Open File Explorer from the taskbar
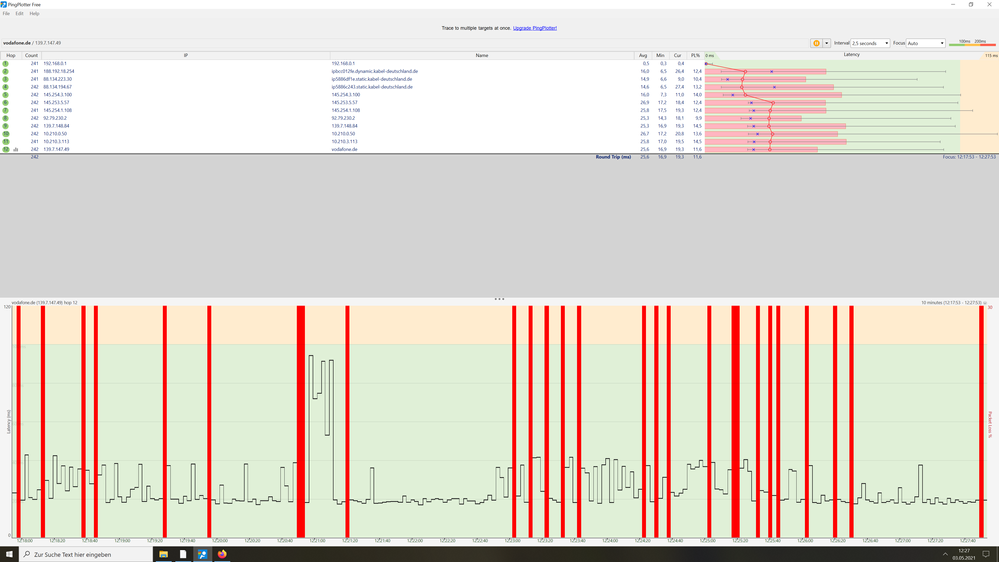The height and width of the screenshot is (562, 999). point(164,554)
